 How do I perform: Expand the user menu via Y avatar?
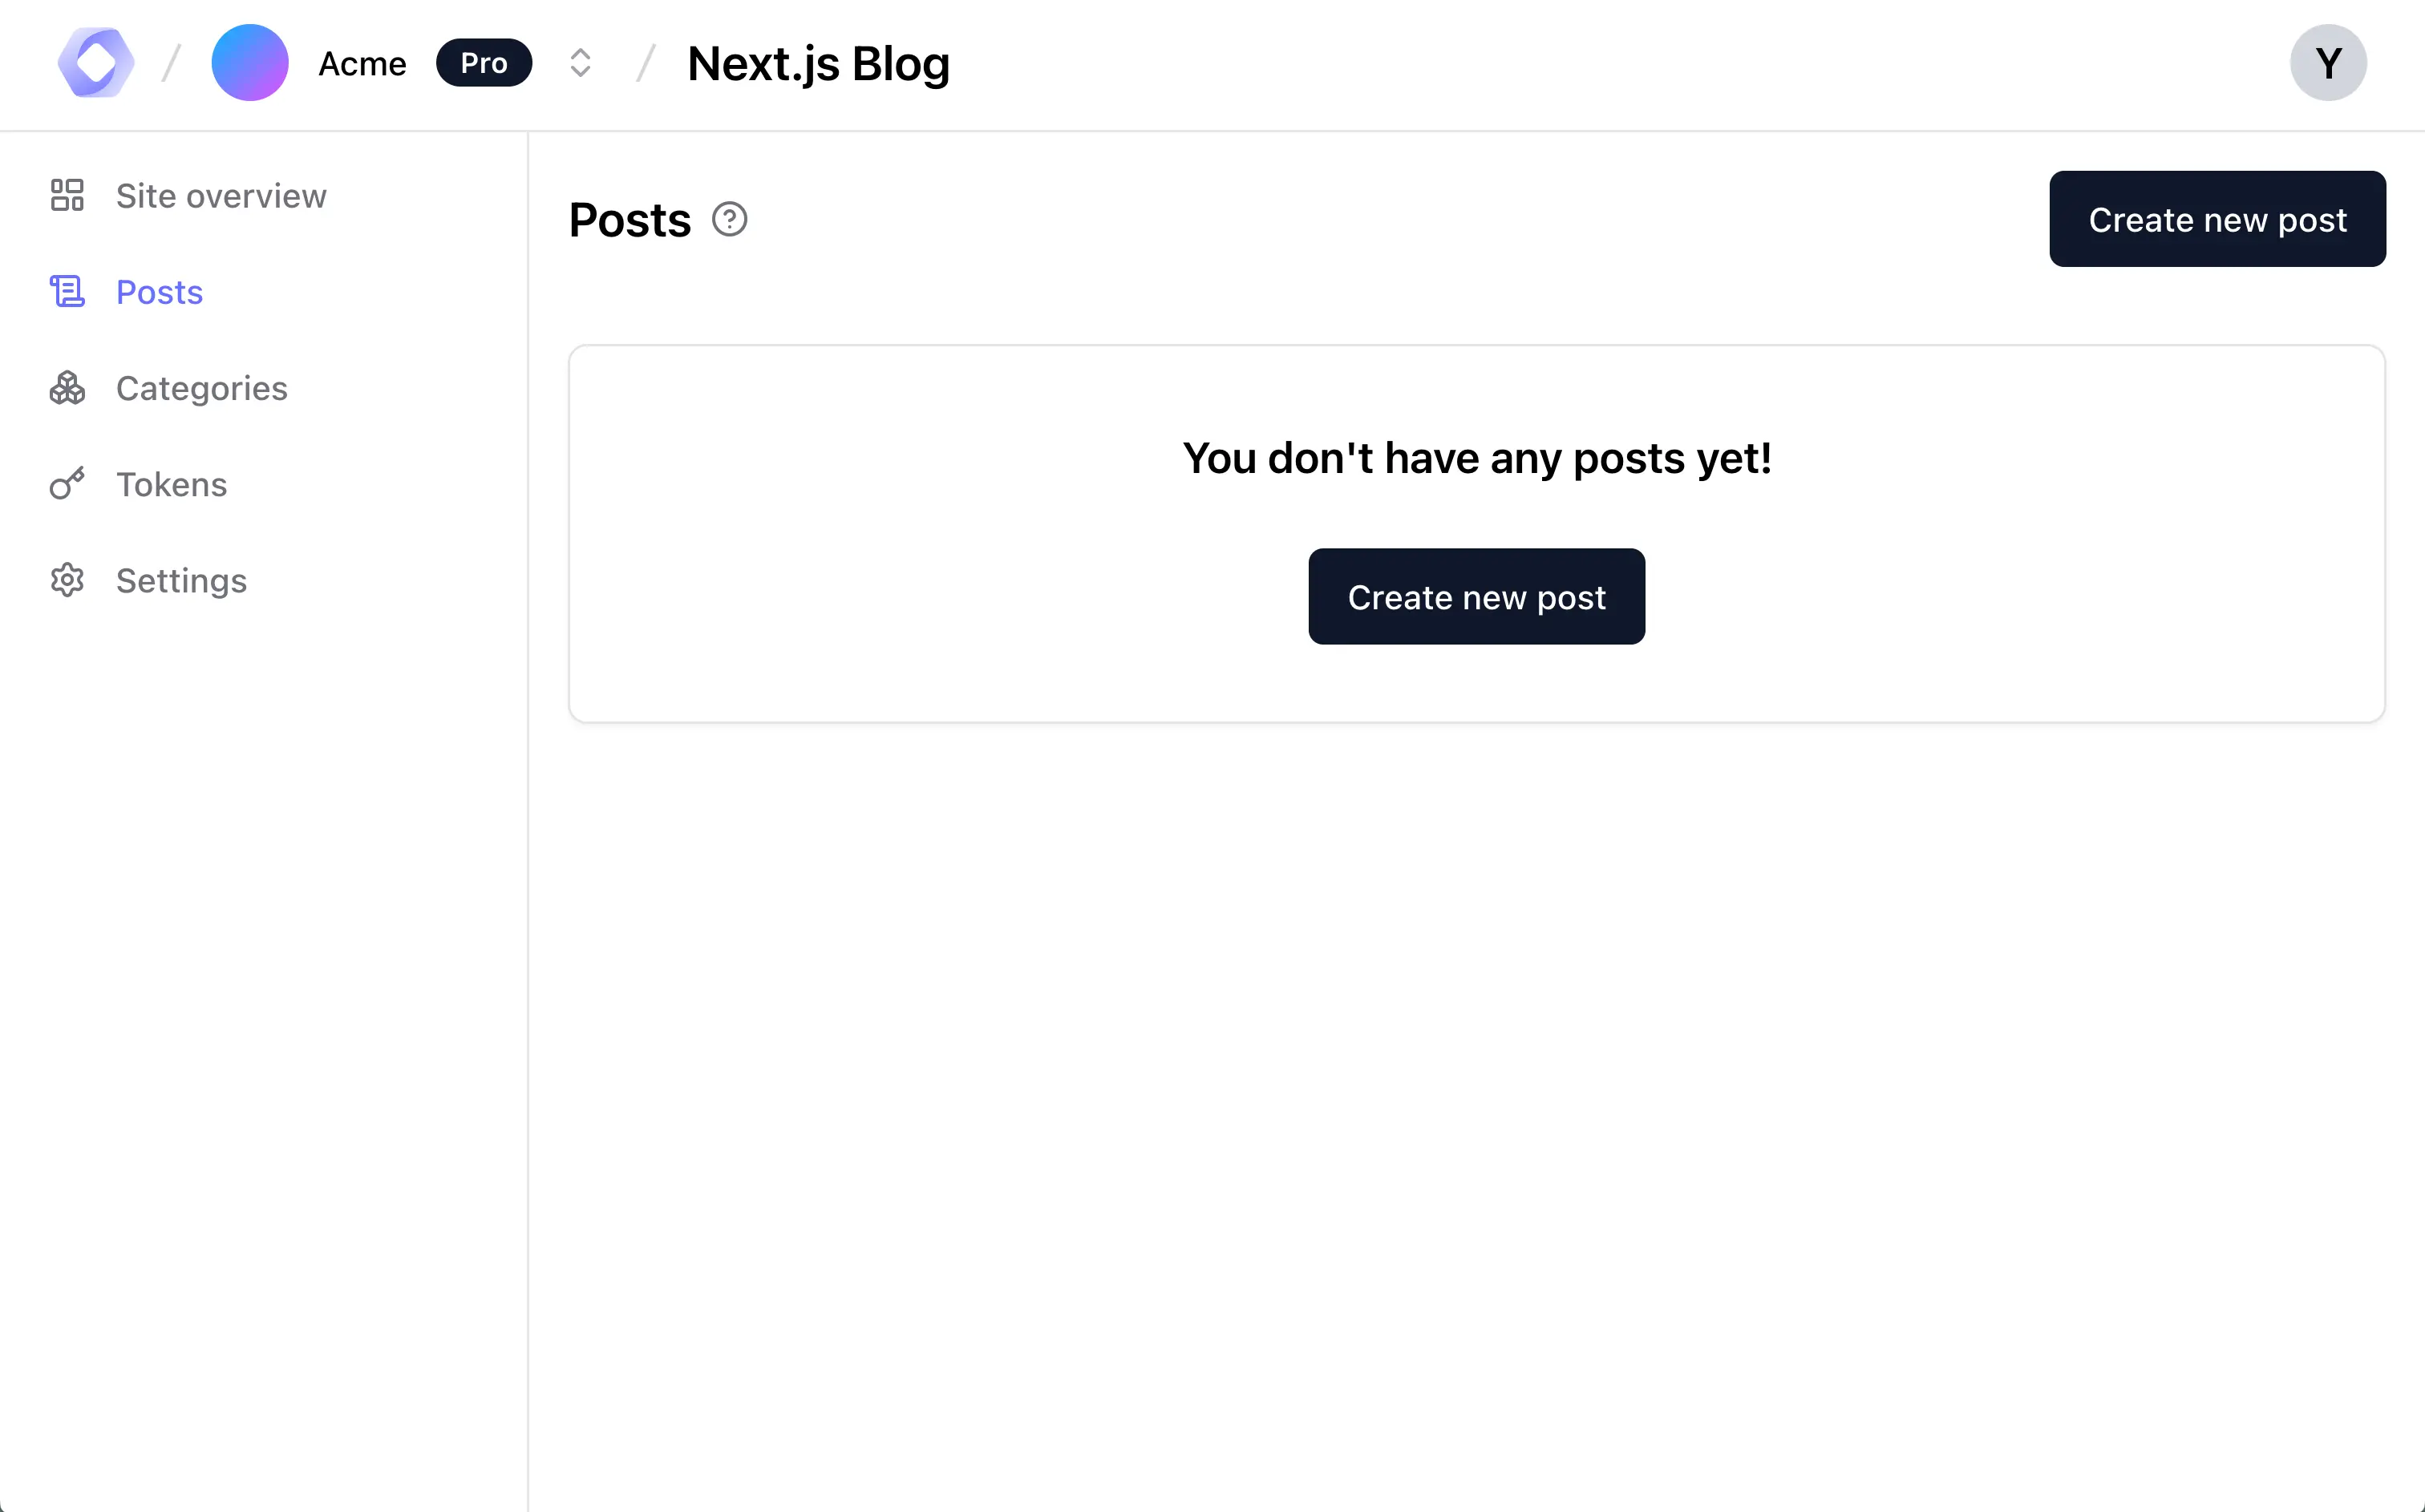[2328, 62]
